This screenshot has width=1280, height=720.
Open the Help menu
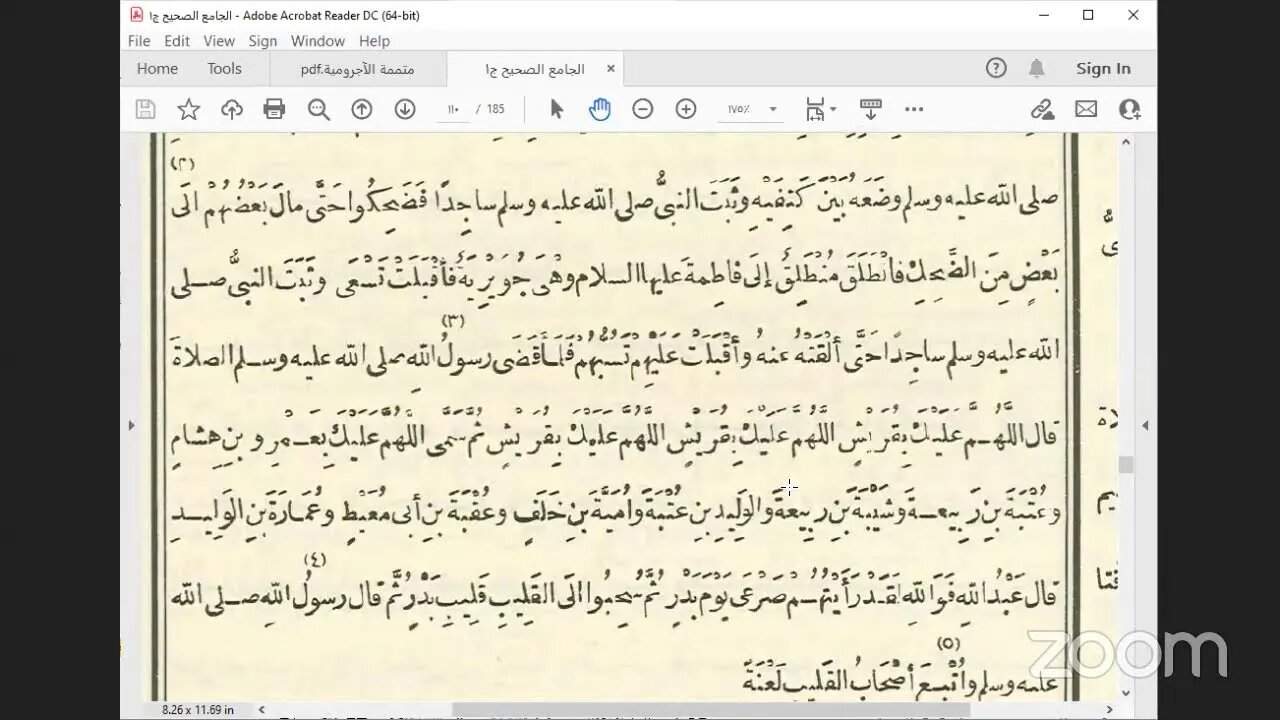tap(374, 41)
